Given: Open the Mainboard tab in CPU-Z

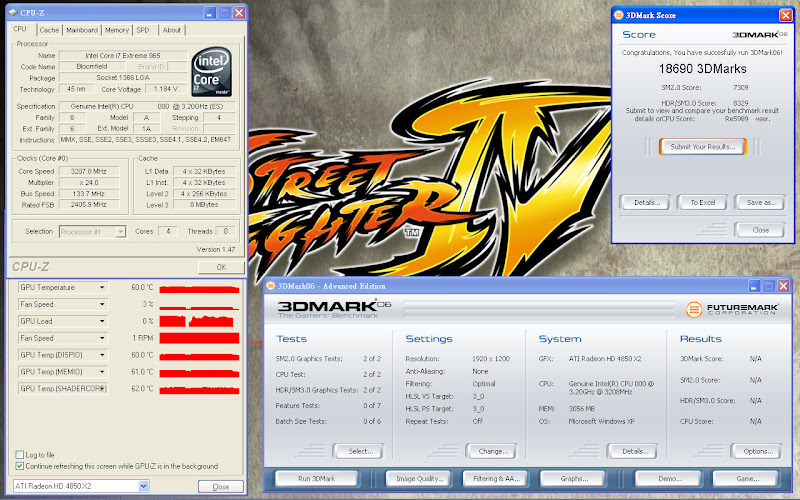Looking at the screenshot, I should click(82, 30).
